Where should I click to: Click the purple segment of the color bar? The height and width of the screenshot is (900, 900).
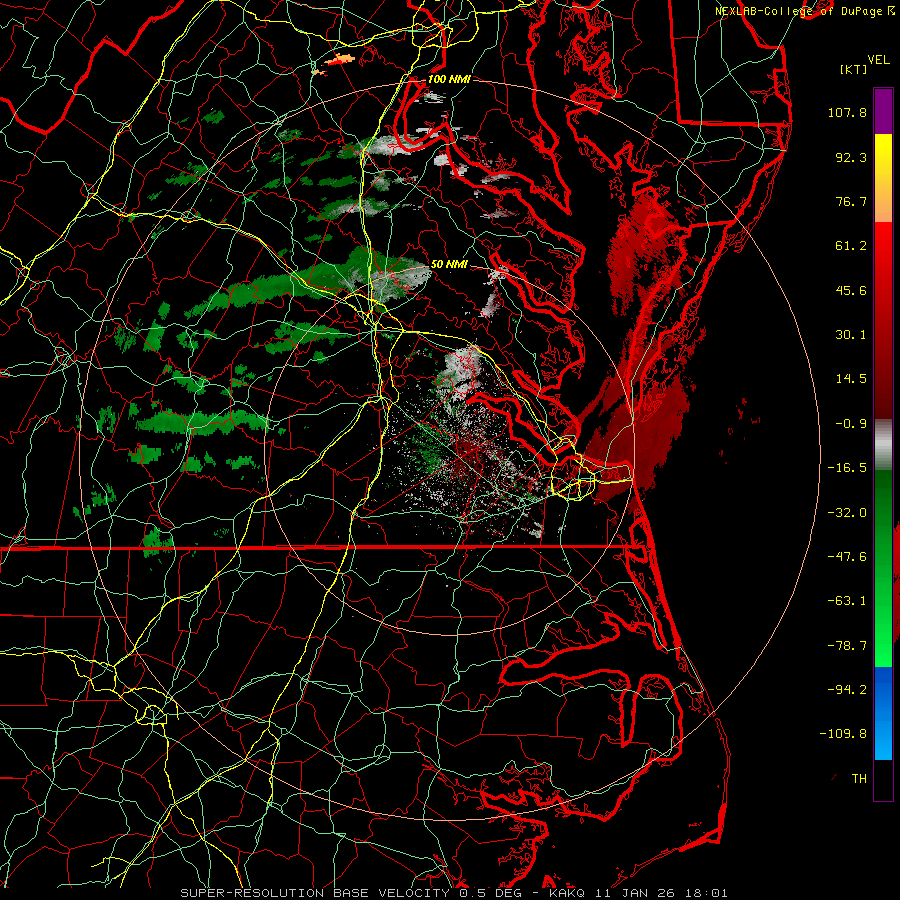883,111
